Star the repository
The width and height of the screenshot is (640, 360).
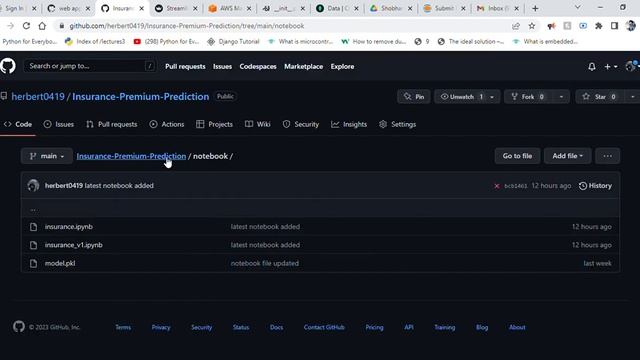click(600, 97)
